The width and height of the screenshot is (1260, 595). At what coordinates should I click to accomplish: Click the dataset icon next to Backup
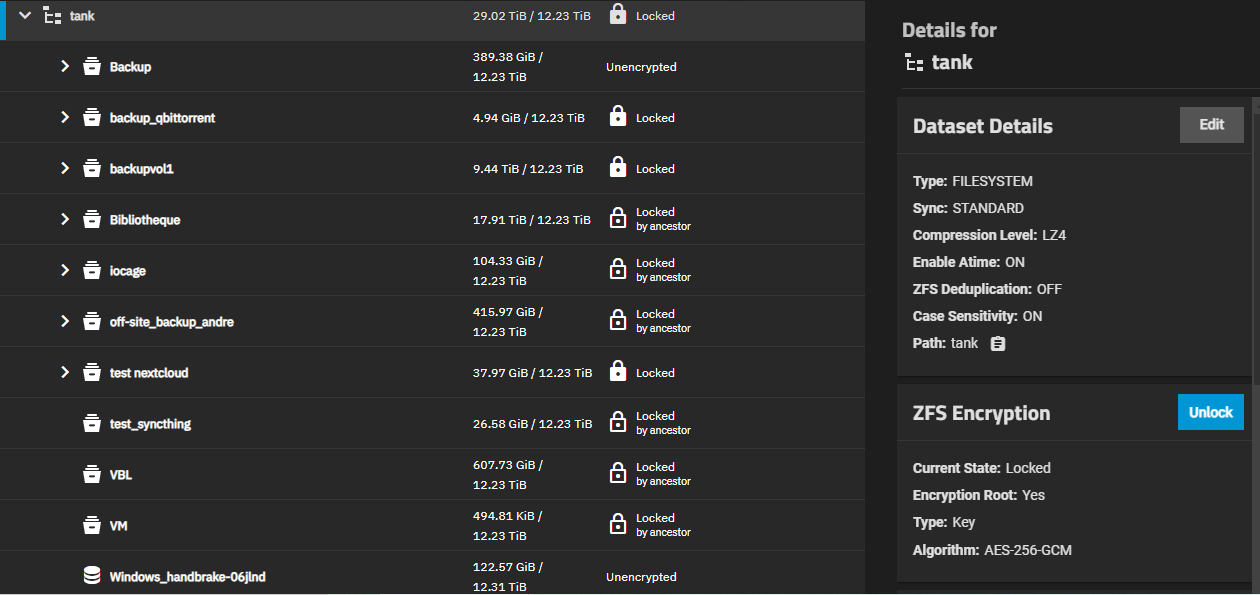(92, 67)
